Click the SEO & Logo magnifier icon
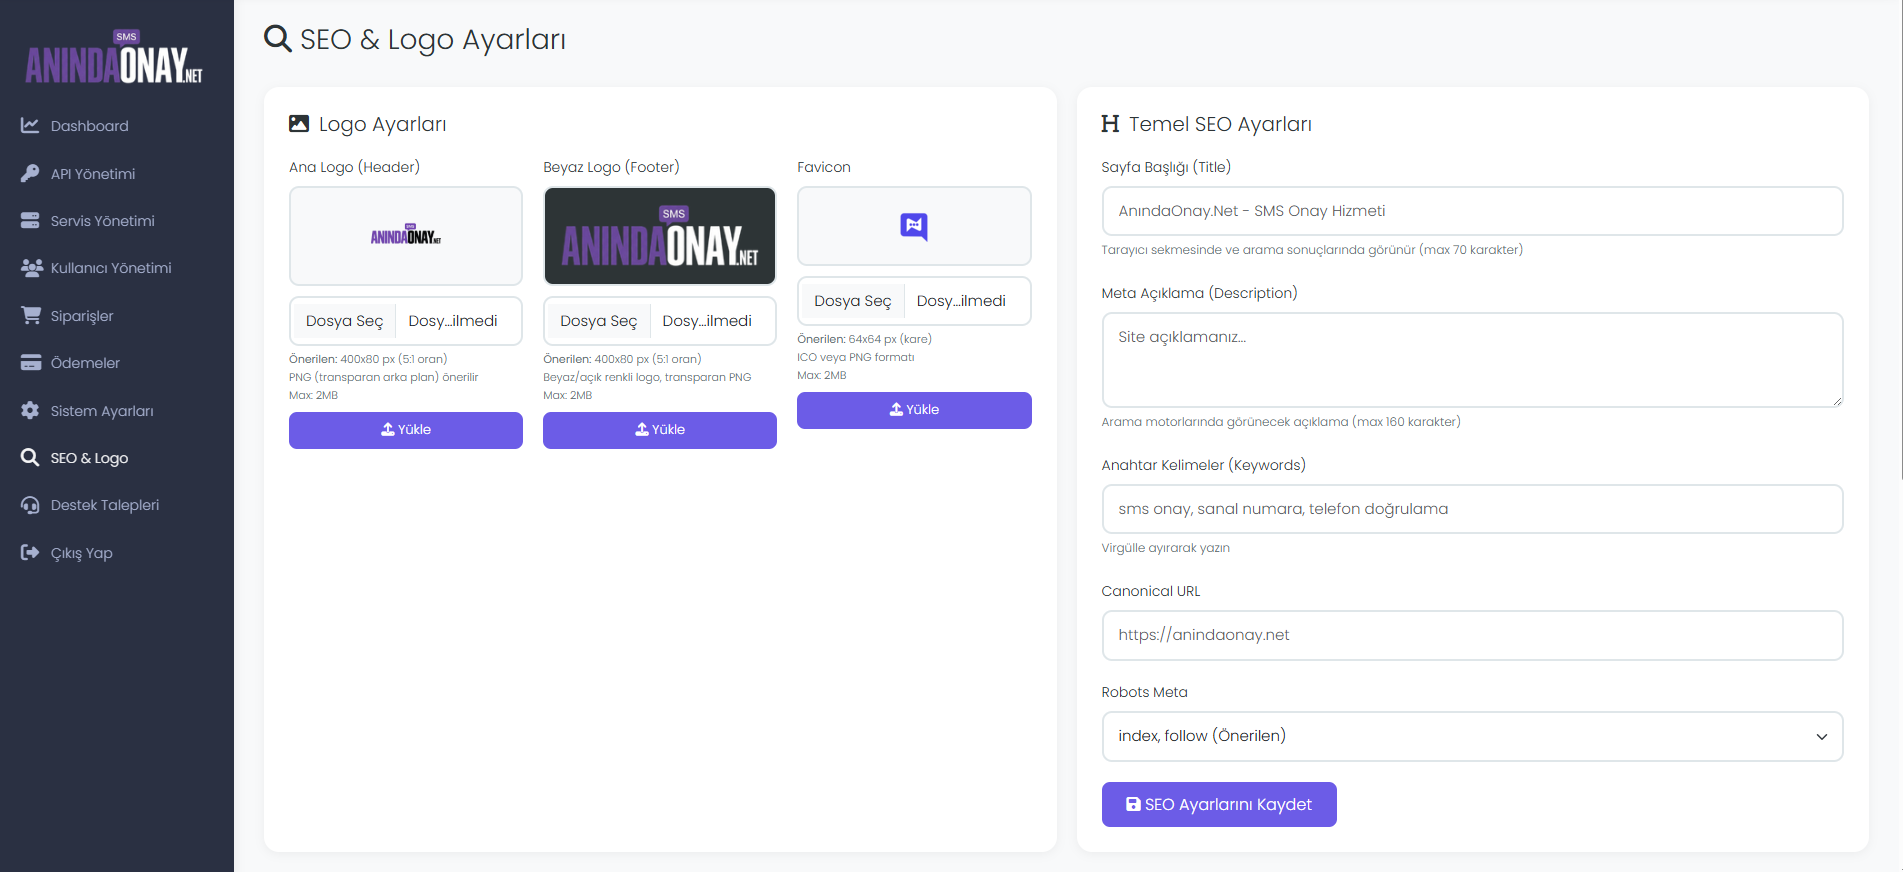Viewport: 1903px width, 872px height. (30, 457)
